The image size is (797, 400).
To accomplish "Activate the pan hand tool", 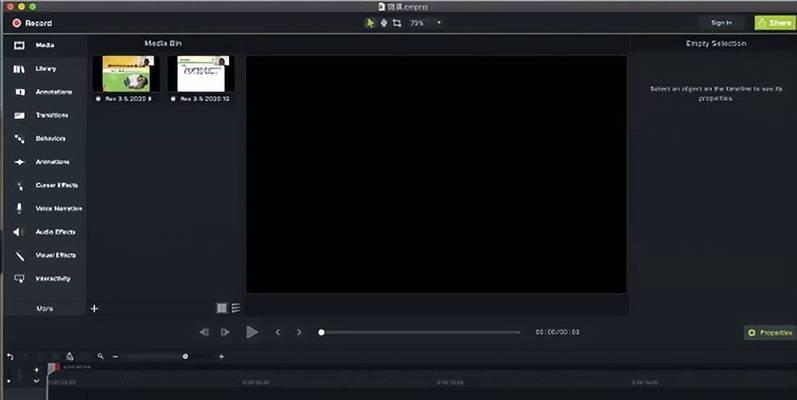I will click(384, 23).
